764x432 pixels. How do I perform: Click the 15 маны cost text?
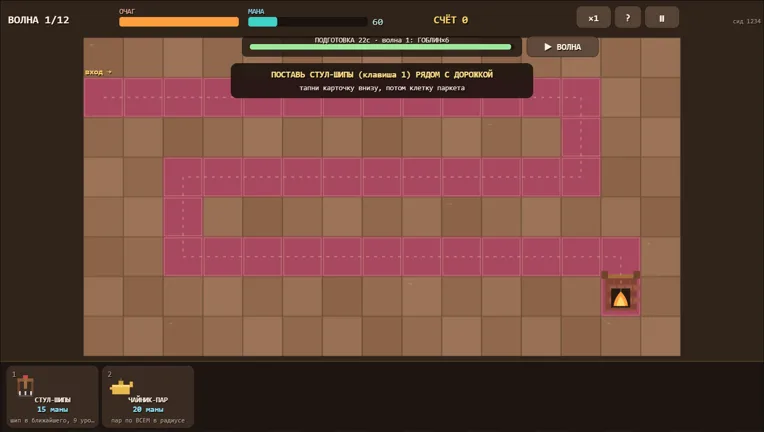[53, 410]
